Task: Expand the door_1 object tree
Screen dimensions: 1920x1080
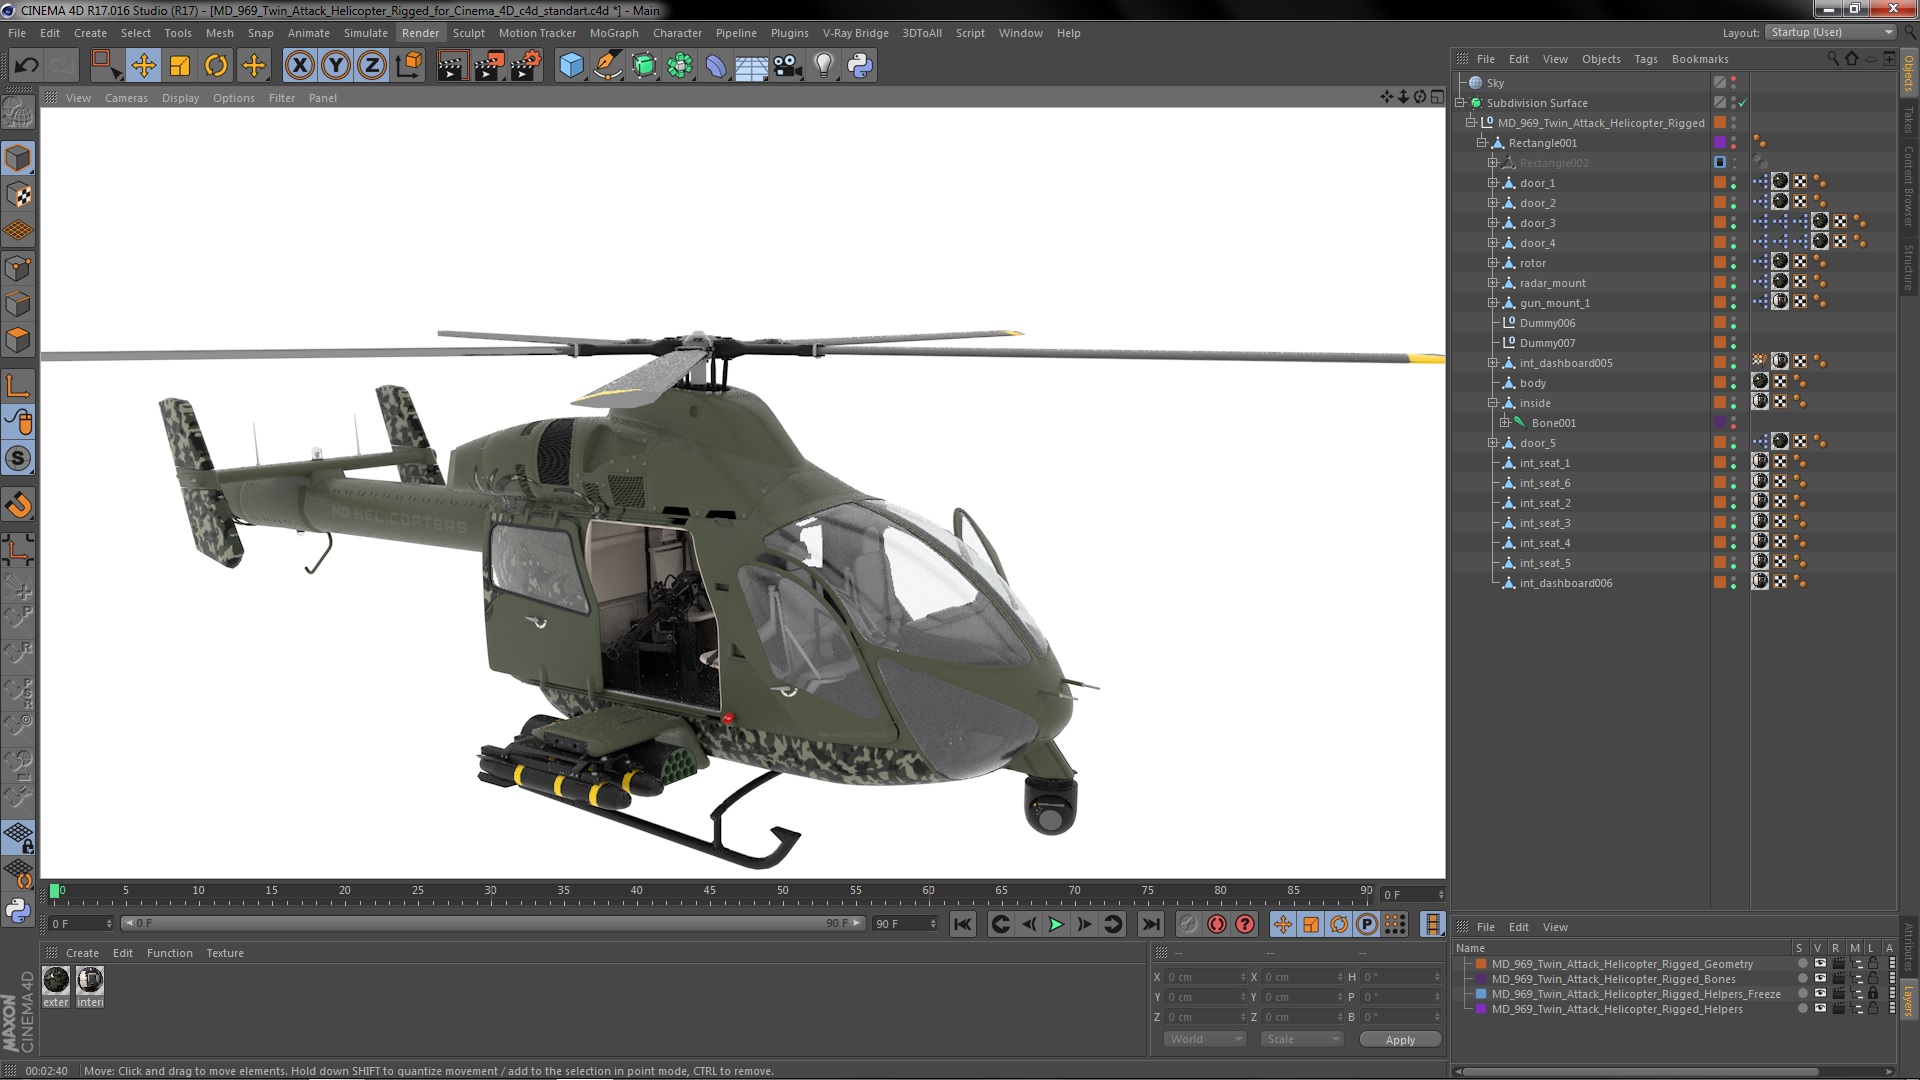Action: coord(1492,183)
